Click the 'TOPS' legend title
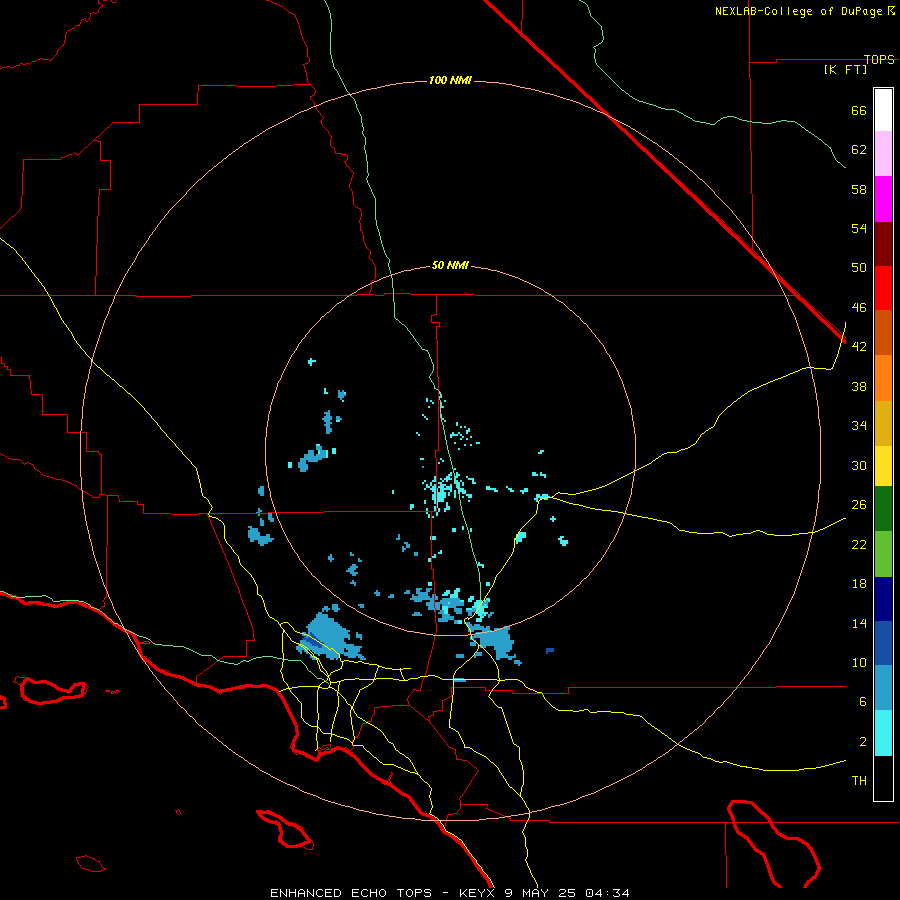 879,59
